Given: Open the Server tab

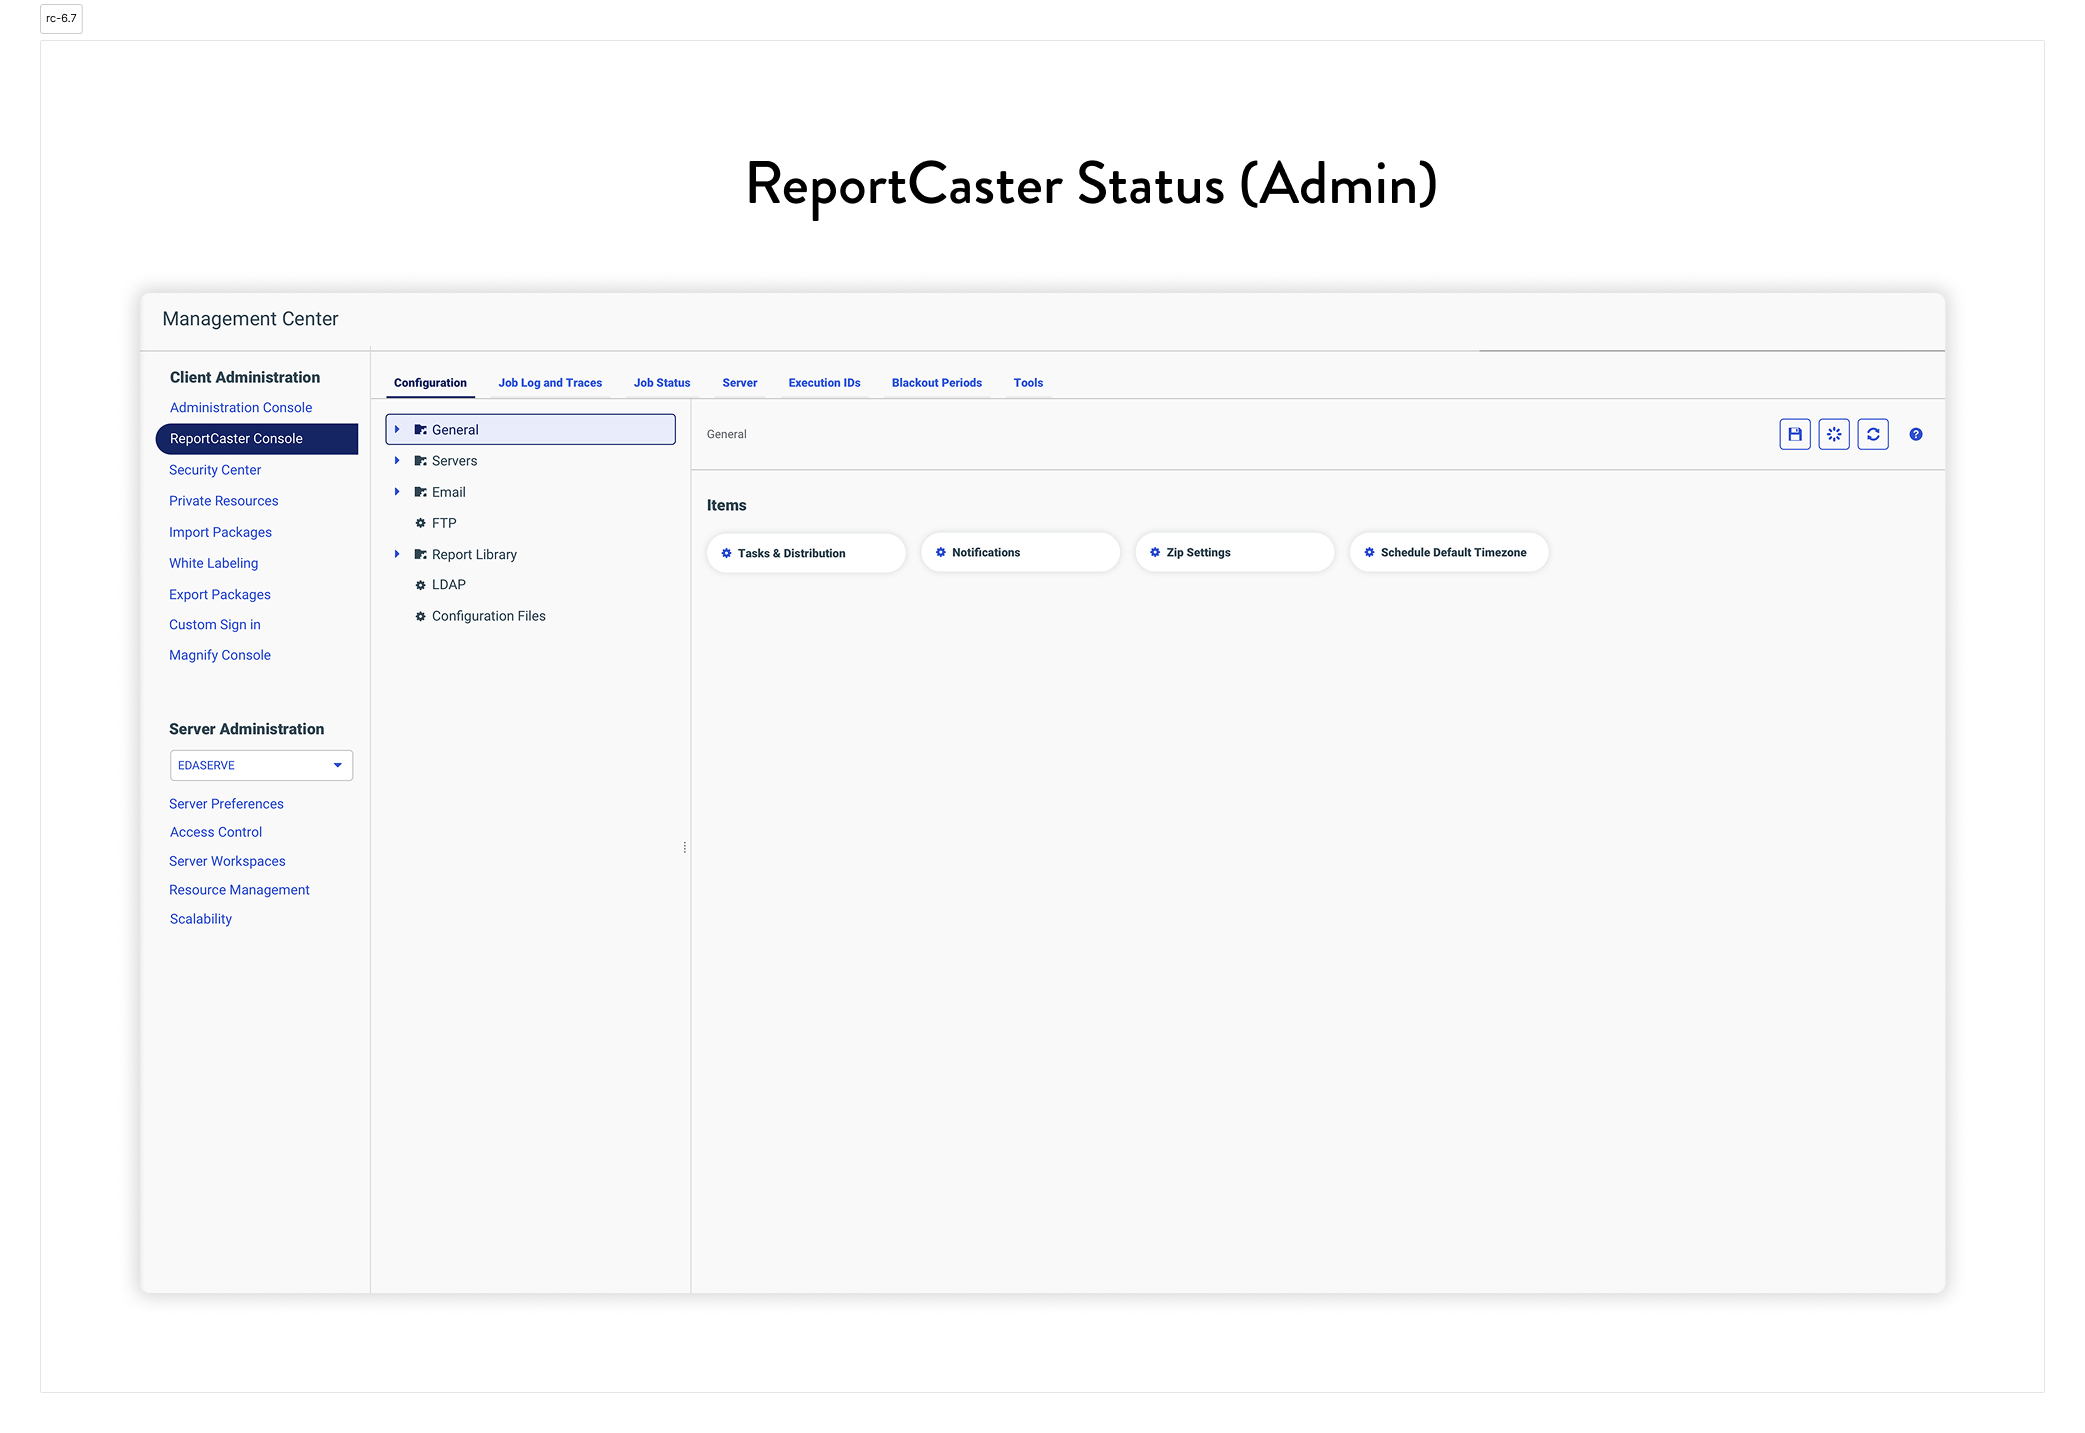Looking at the screenshot, I should (739, 383).
